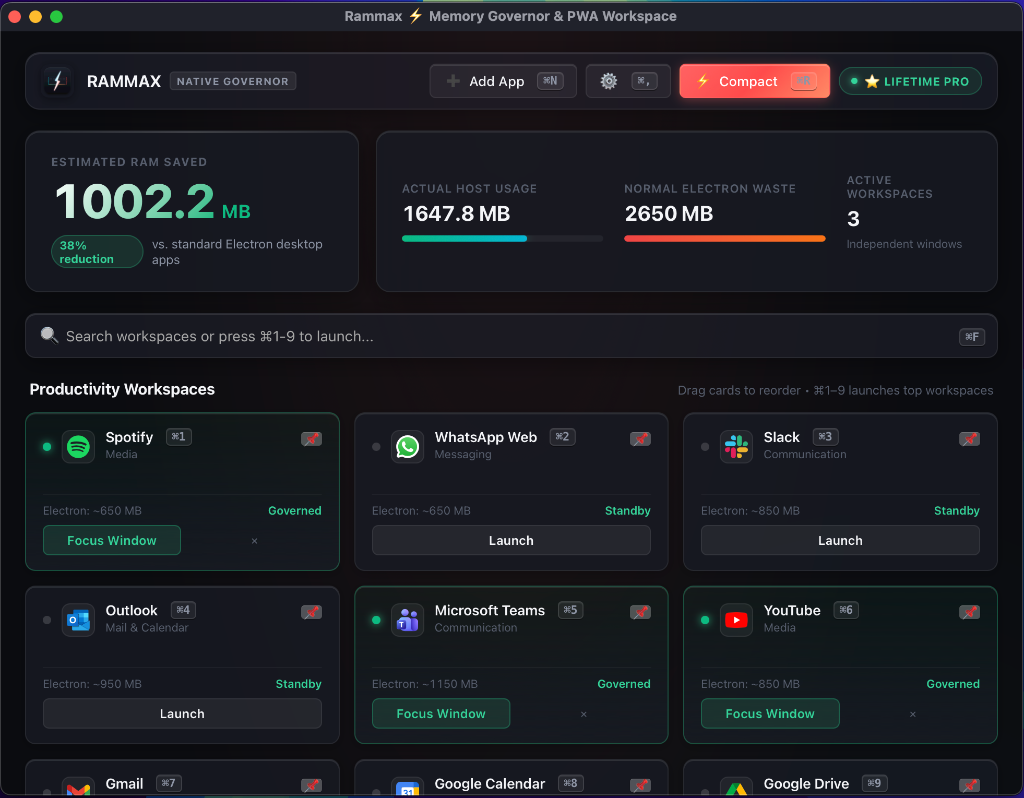Image resolution: width=1024 pixels, height=798 pixels.
Task: Toggle the pin on the Slack card
Action: point(969,439)
